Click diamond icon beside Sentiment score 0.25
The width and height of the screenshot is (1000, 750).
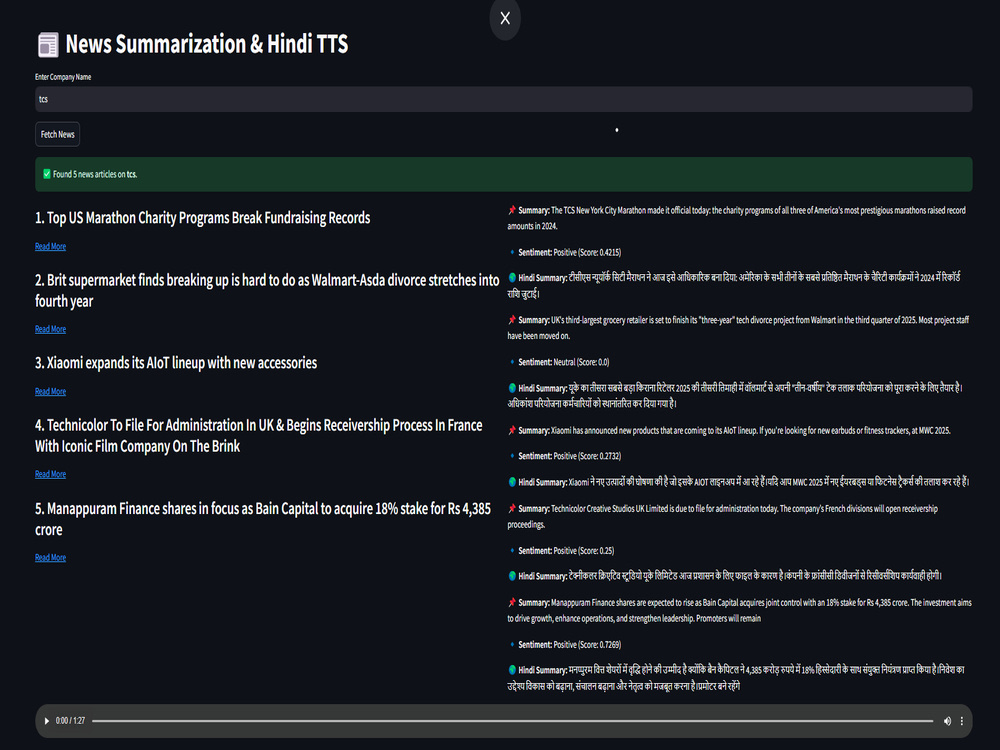pos(512,550)
